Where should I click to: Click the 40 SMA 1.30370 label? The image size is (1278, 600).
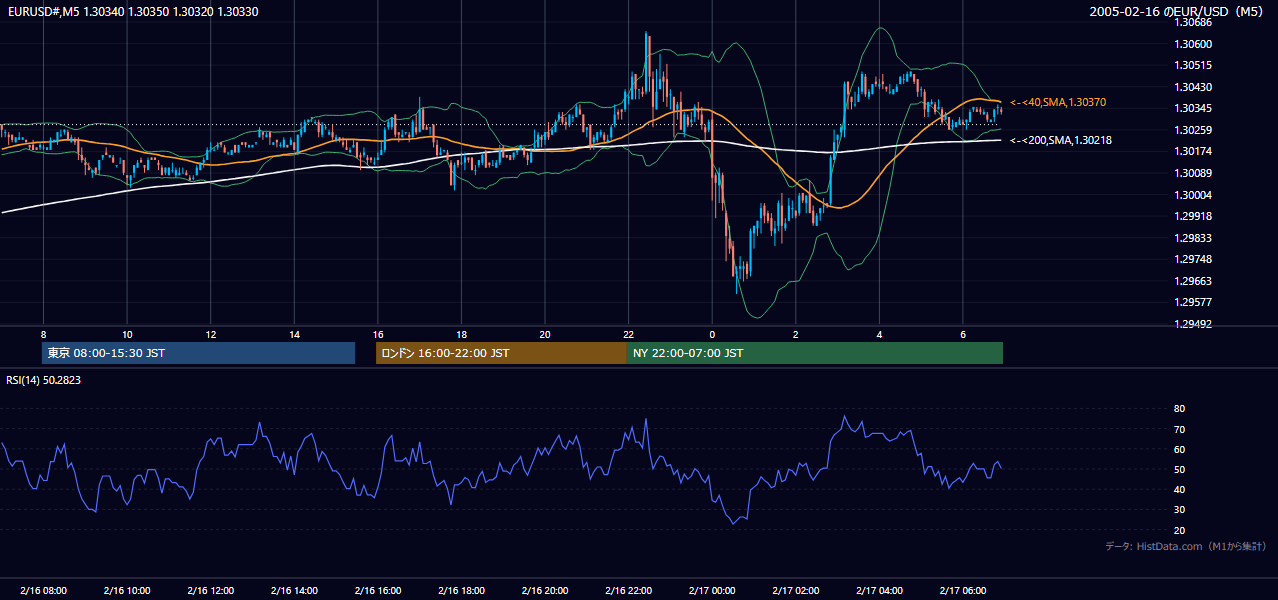pos(1058,102)
